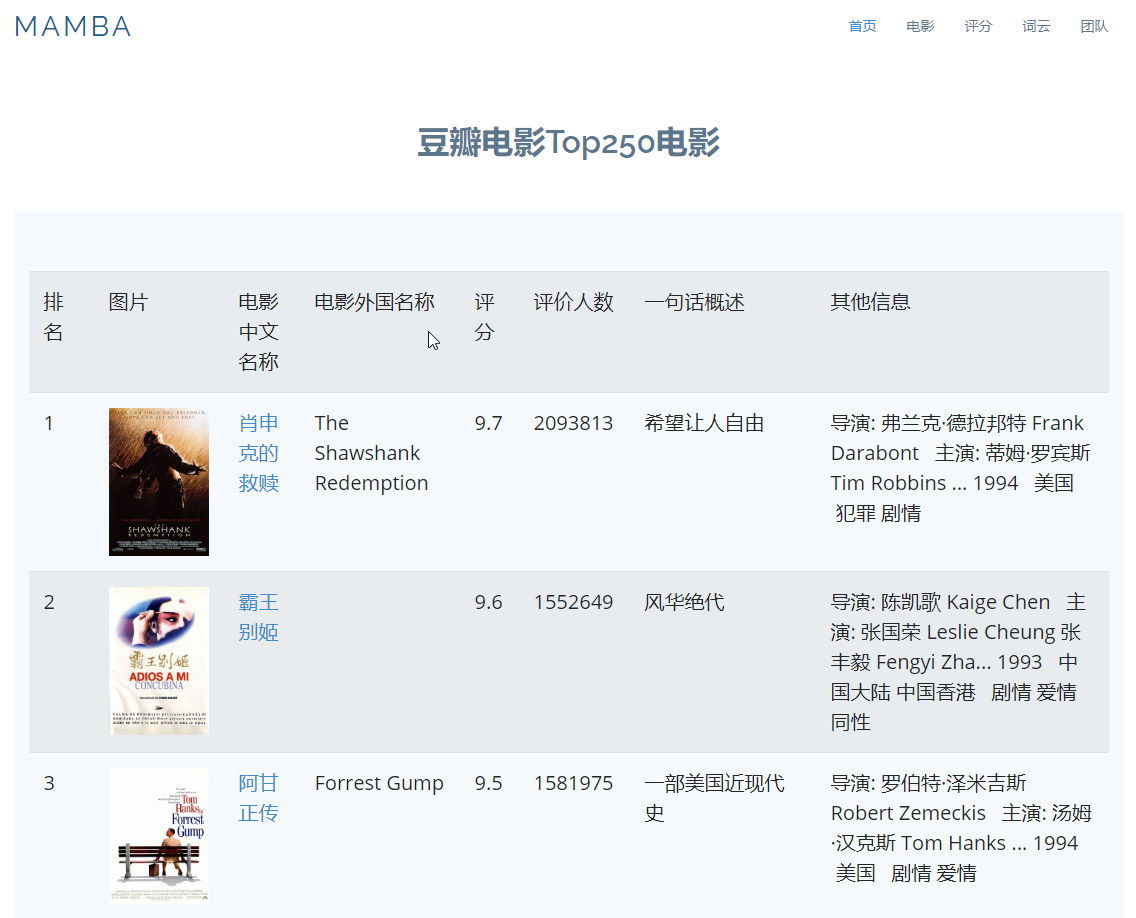
Task: Click the 图片 column header
Action: pos(128,301)
